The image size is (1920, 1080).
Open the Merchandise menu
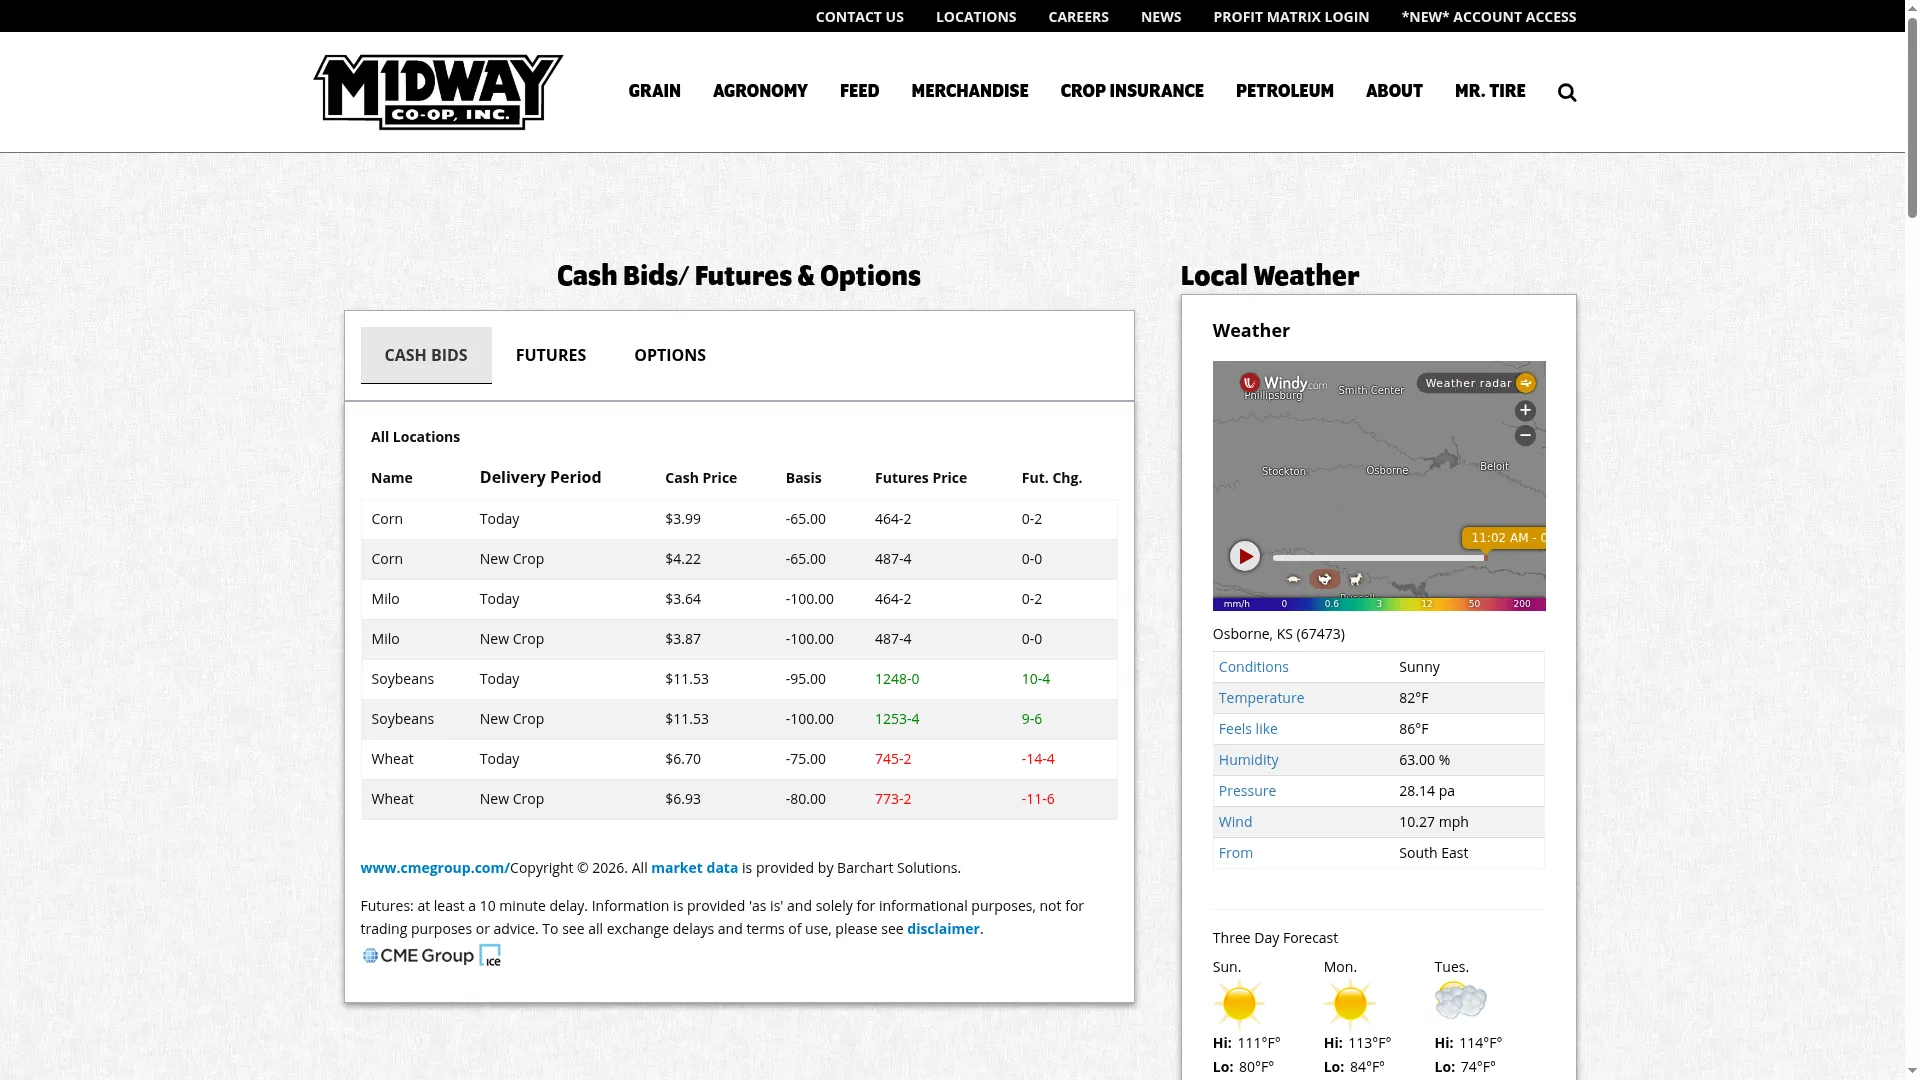pos(970,91)
